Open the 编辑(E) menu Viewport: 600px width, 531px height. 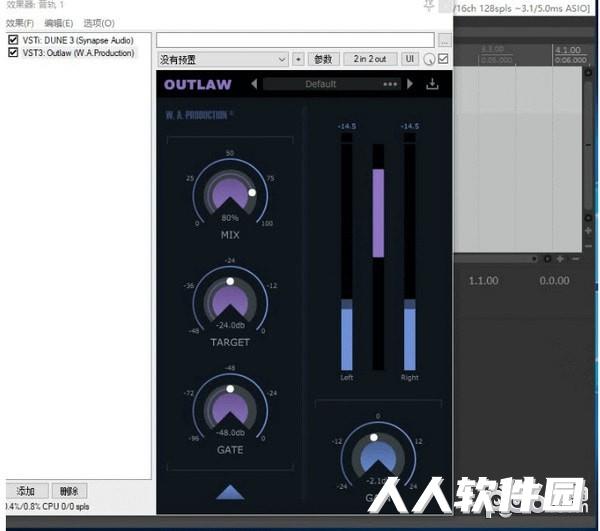pyautogui.click(x=59, y=23)
